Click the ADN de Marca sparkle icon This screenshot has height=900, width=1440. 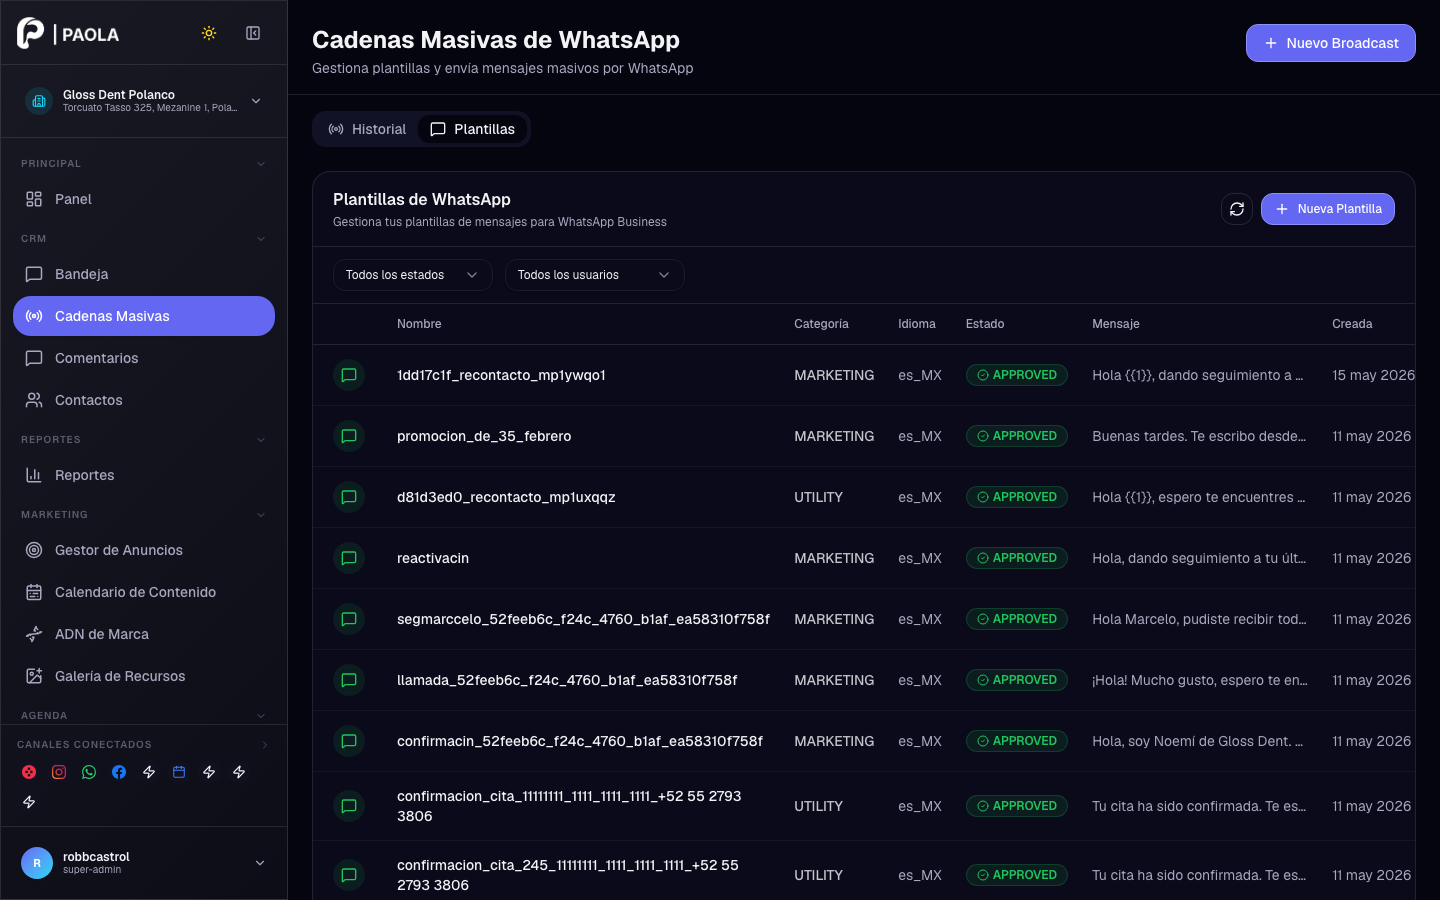[34, 634]
